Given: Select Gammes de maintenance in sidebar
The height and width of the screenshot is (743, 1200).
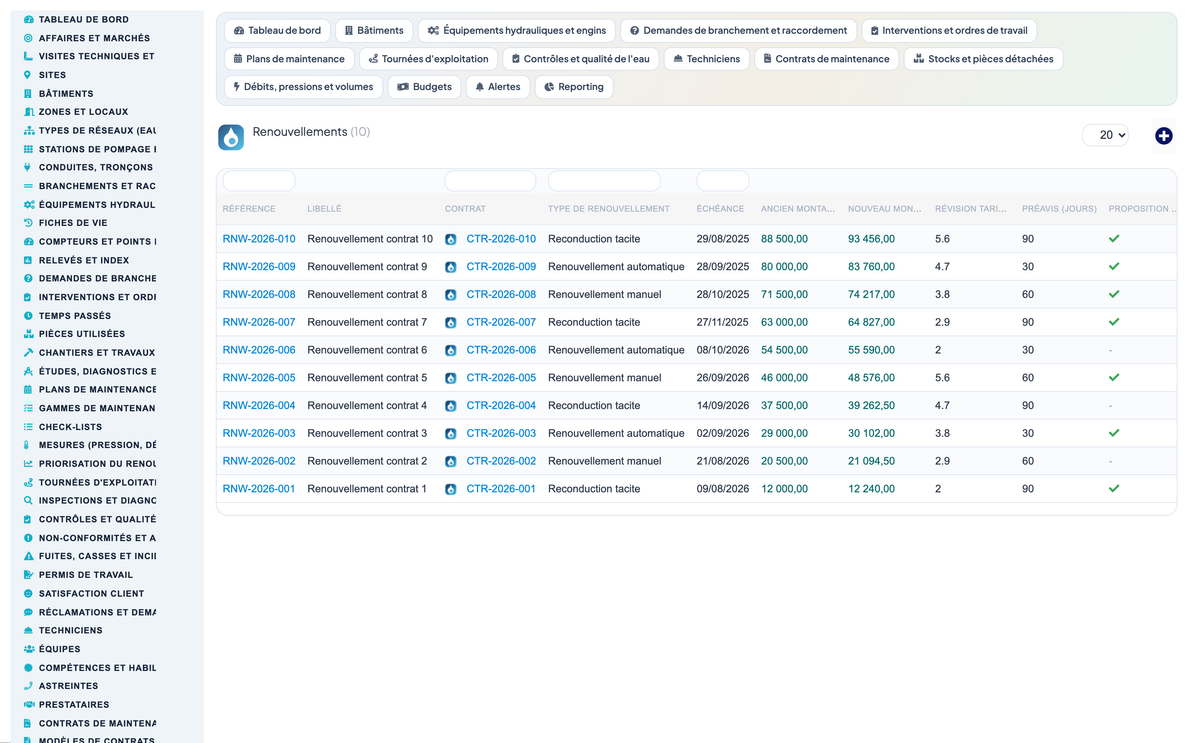Looking at the screenshot, I should point(97,408).
